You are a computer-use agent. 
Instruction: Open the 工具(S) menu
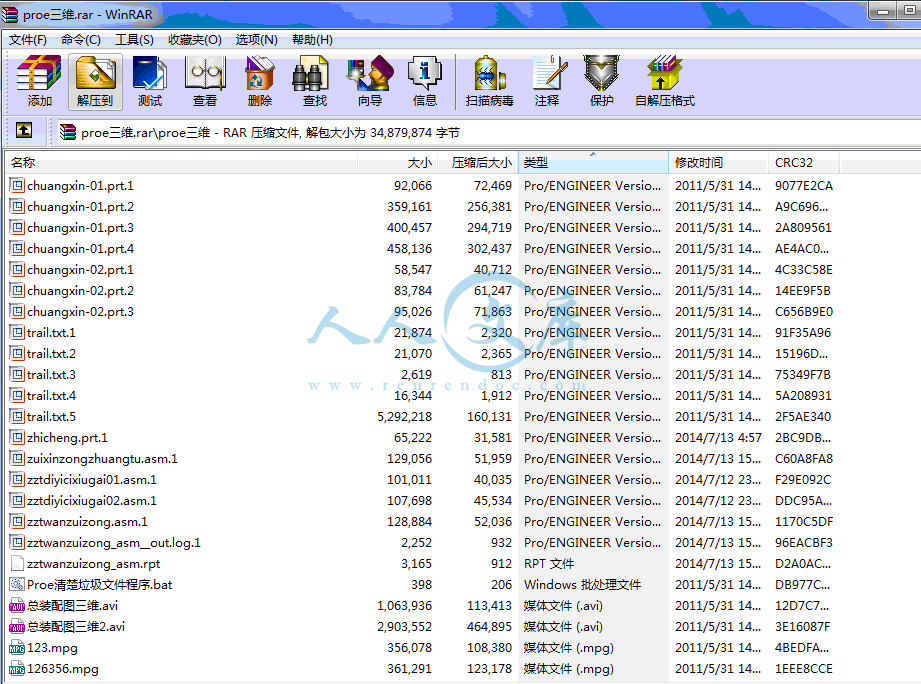[x=135, y=39]
